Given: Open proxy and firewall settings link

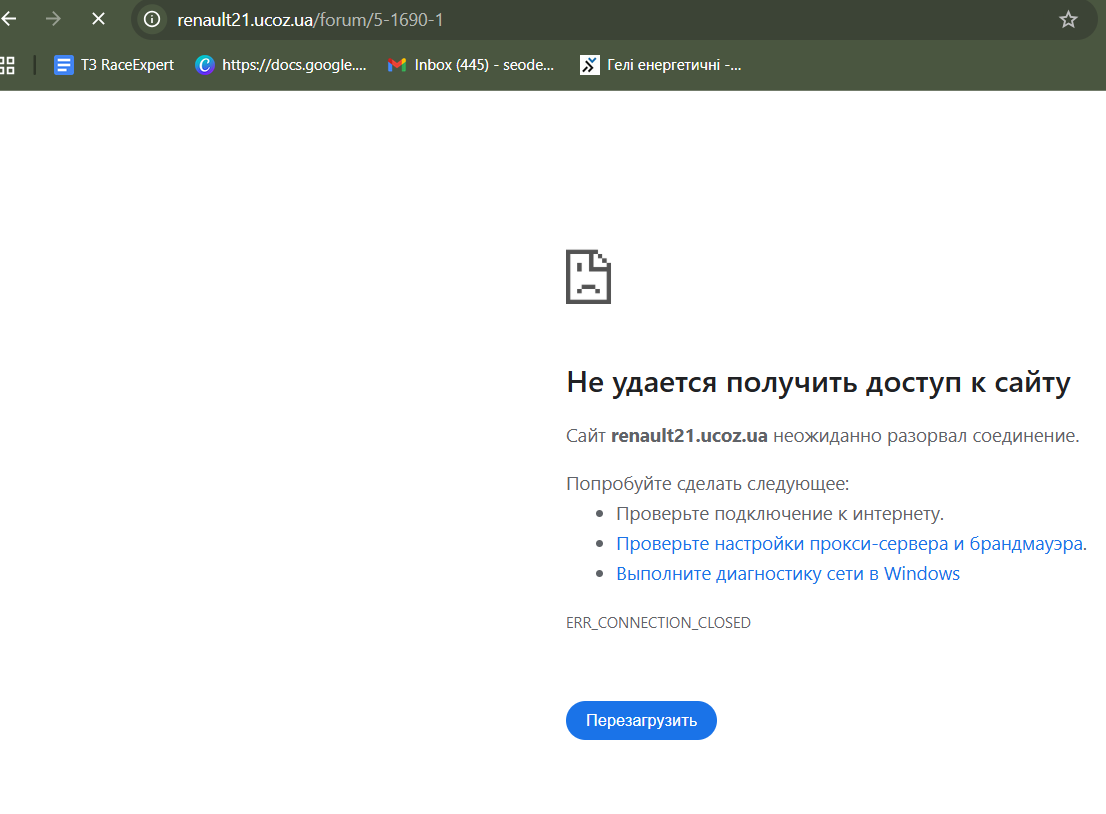Looking at the screenshot, I should tap(851, 544).
